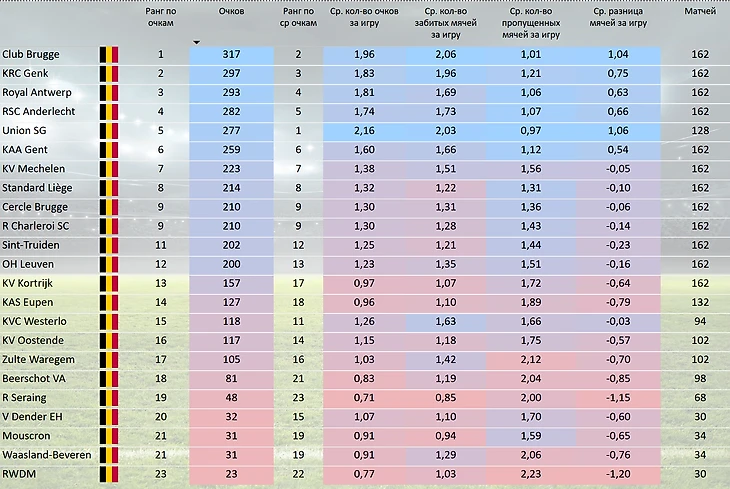Click the flag next to Standard Liège
The image size is (730, 489).
[109, 187]
